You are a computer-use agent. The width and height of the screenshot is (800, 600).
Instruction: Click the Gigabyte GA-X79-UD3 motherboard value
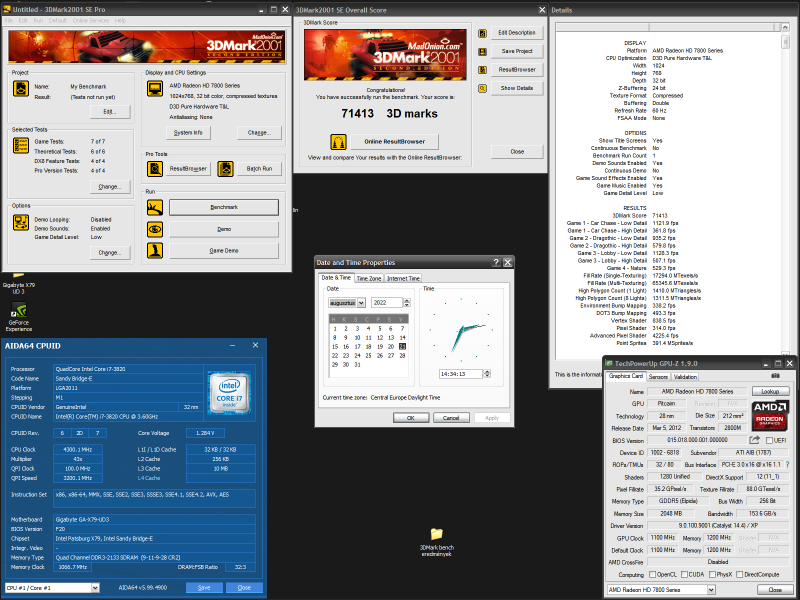coord(154,519)
